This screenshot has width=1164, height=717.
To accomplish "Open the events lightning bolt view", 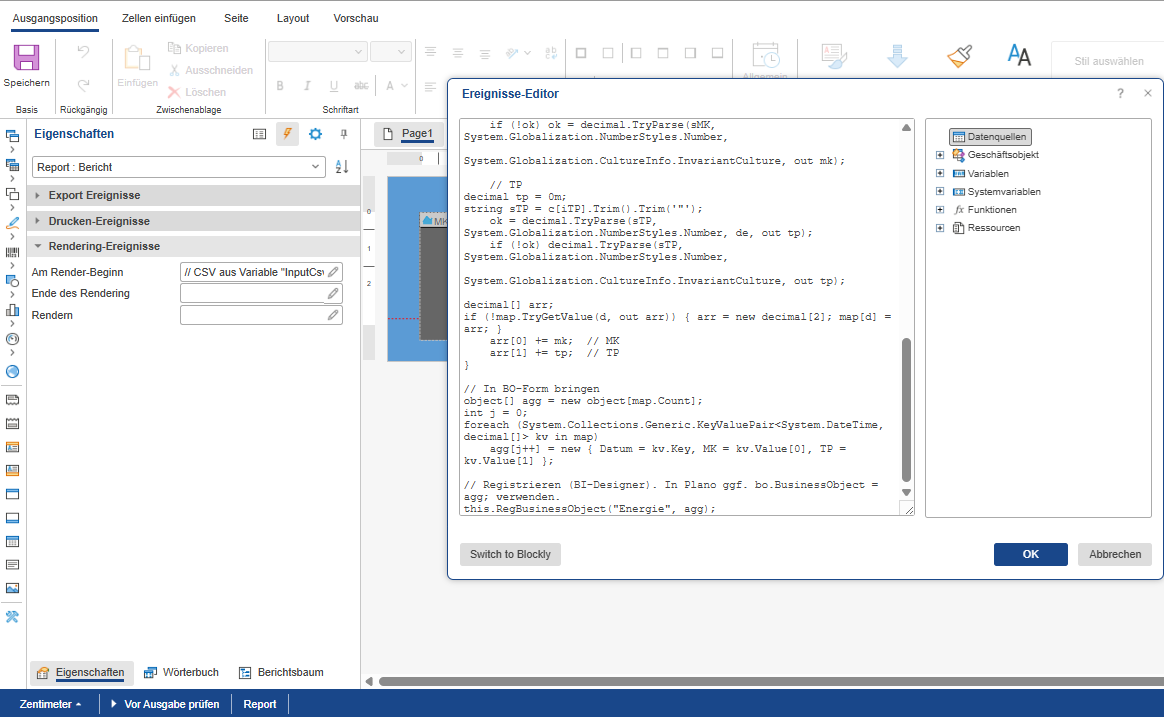I will click(x=287, y=134).
